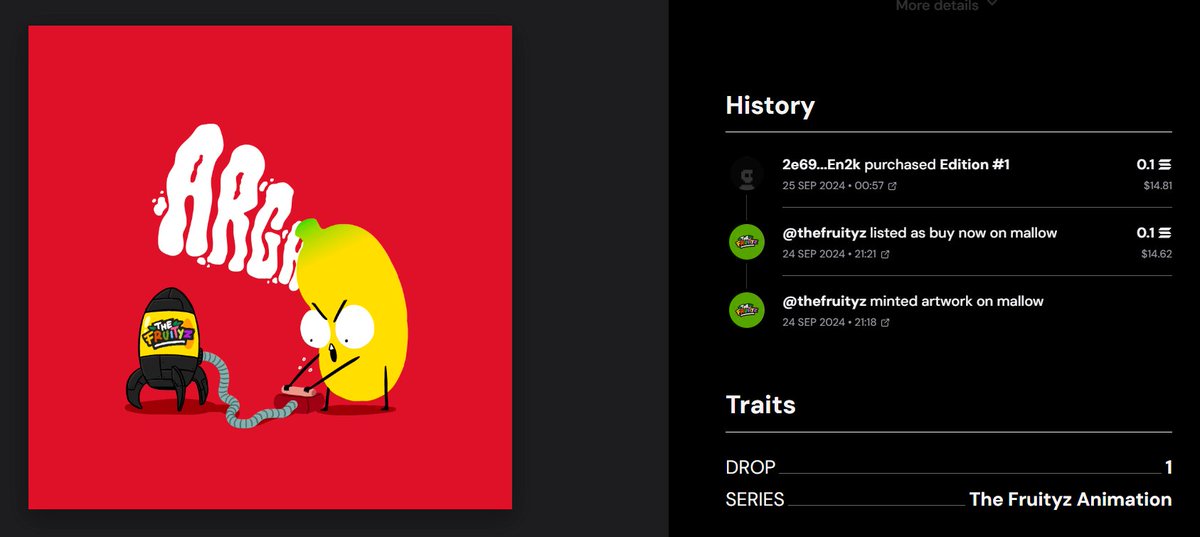Click the DROP trait value 1
This screenshot has width=1200, height=537.
point(1168,467)
